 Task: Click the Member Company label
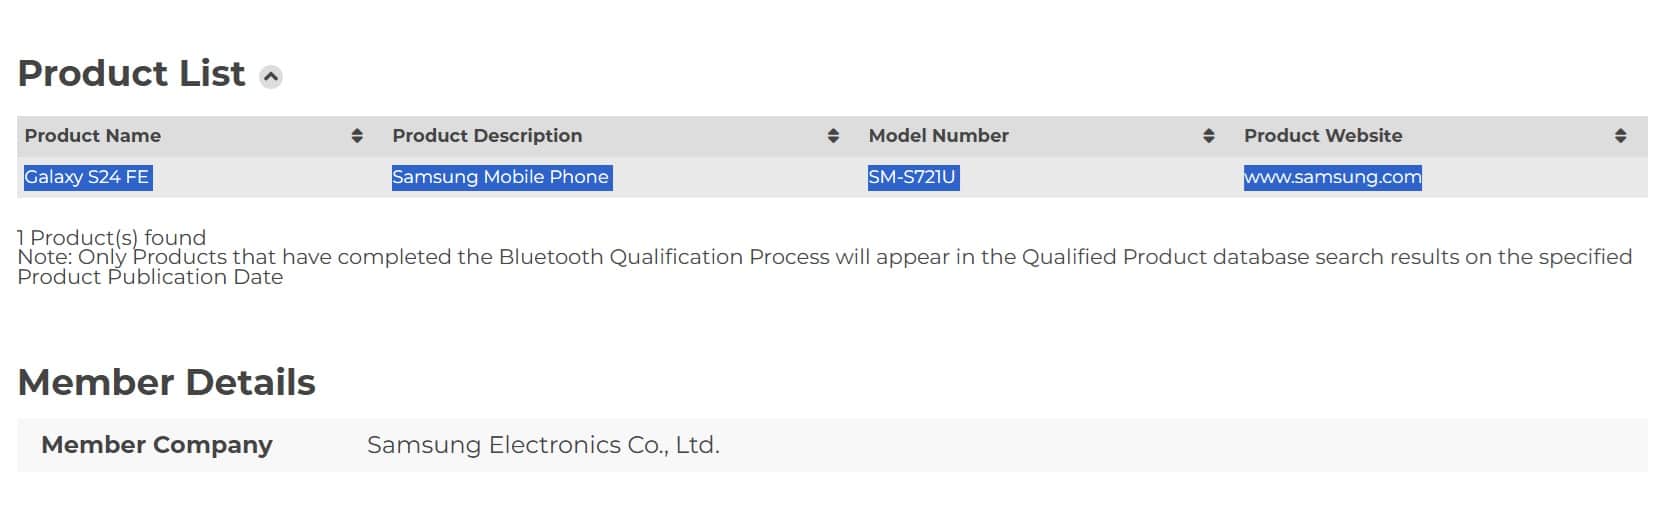156,445
